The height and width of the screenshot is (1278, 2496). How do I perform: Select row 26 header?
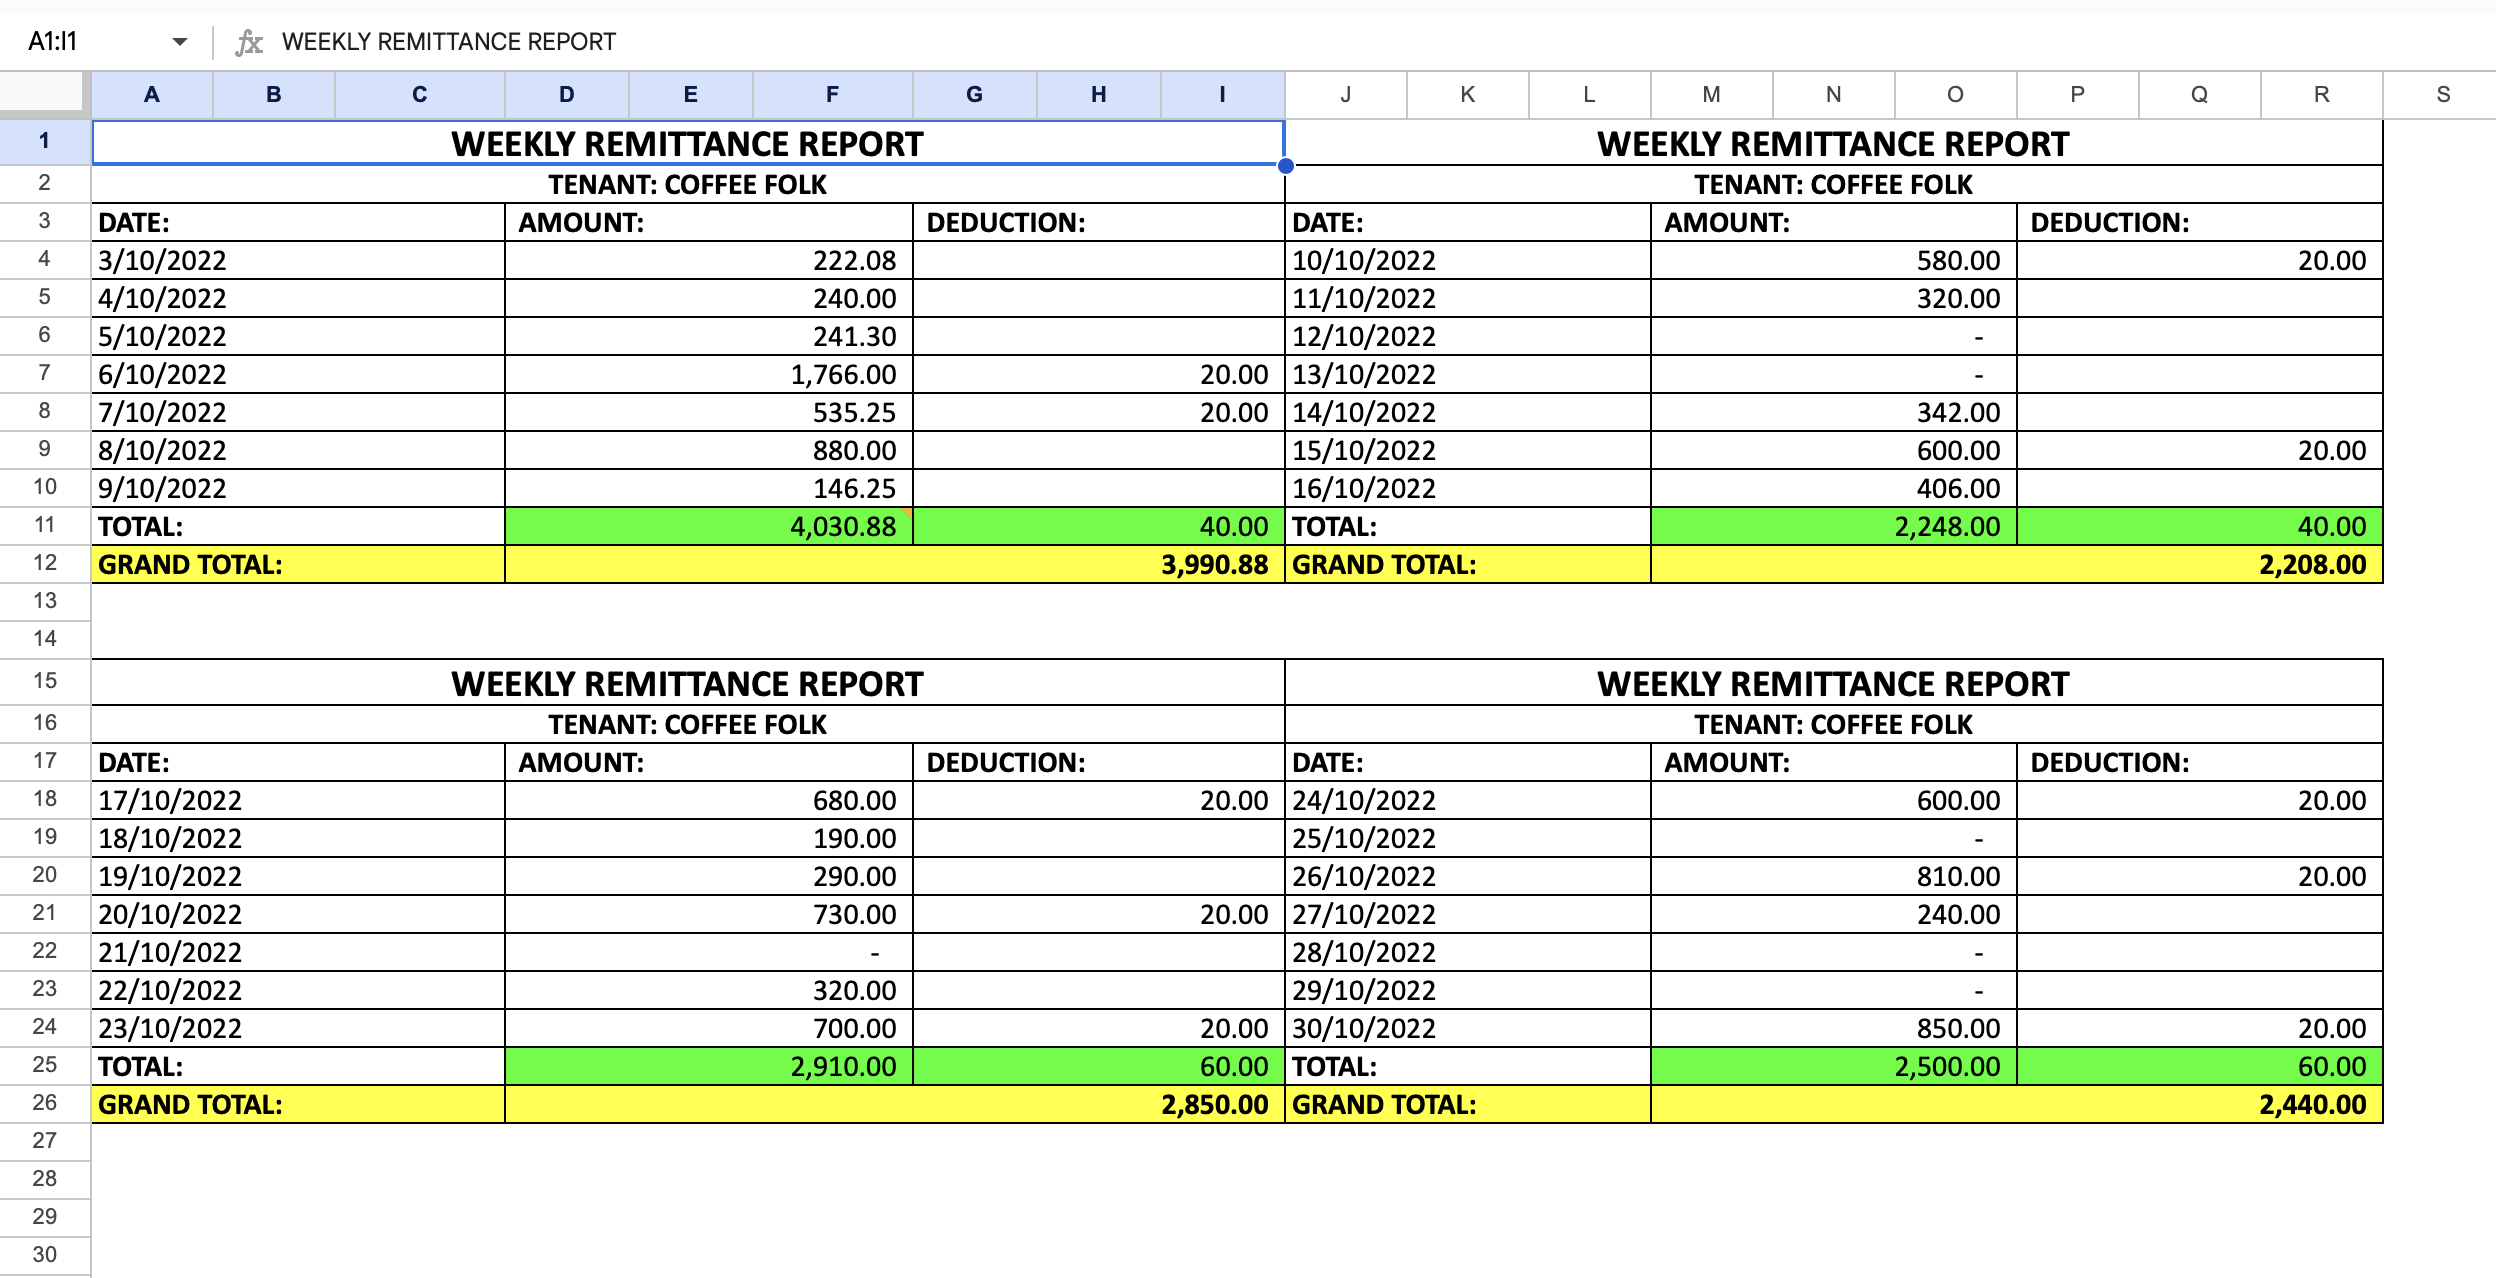45,1103
